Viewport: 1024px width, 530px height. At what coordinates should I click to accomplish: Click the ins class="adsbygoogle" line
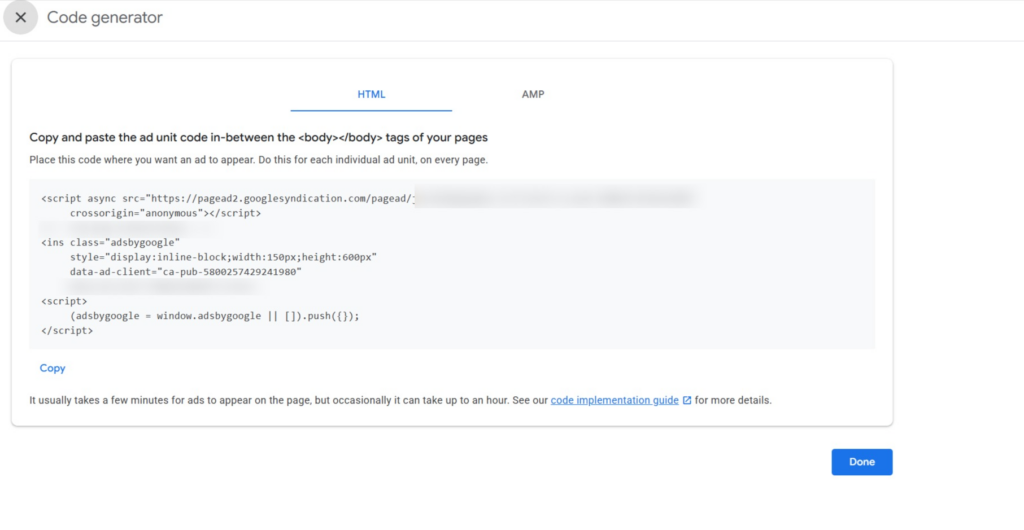110,242
